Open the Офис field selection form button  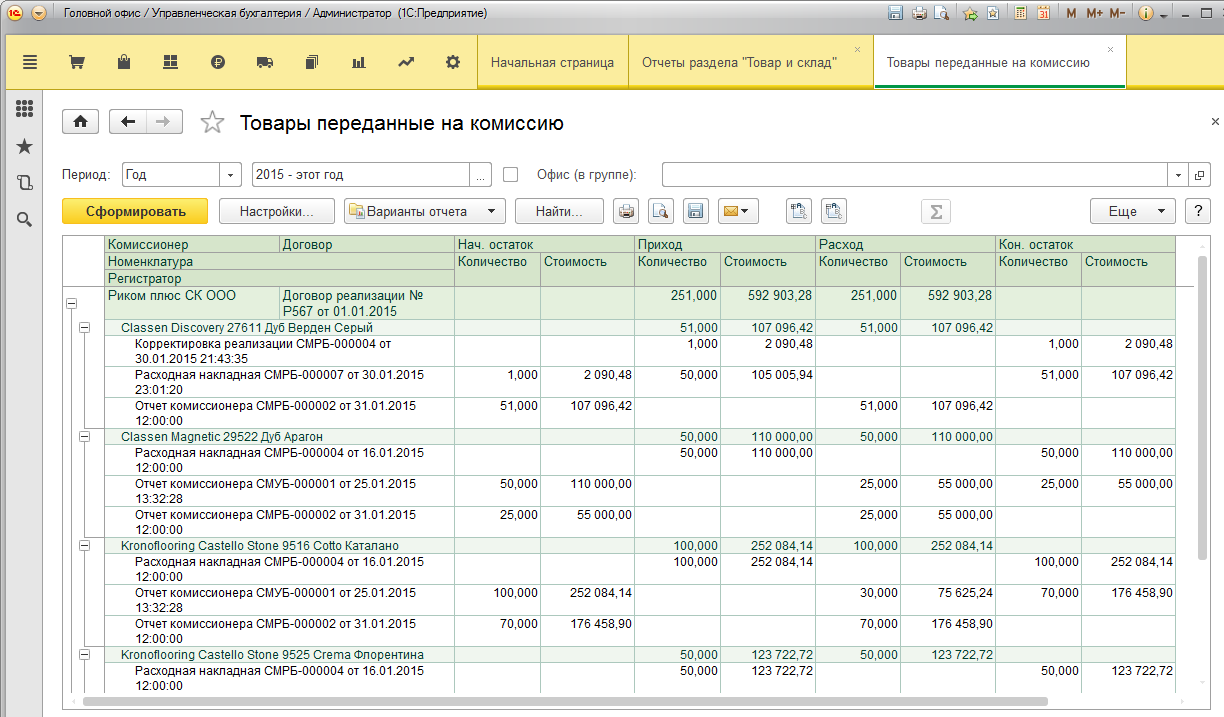coord(1199,174)
